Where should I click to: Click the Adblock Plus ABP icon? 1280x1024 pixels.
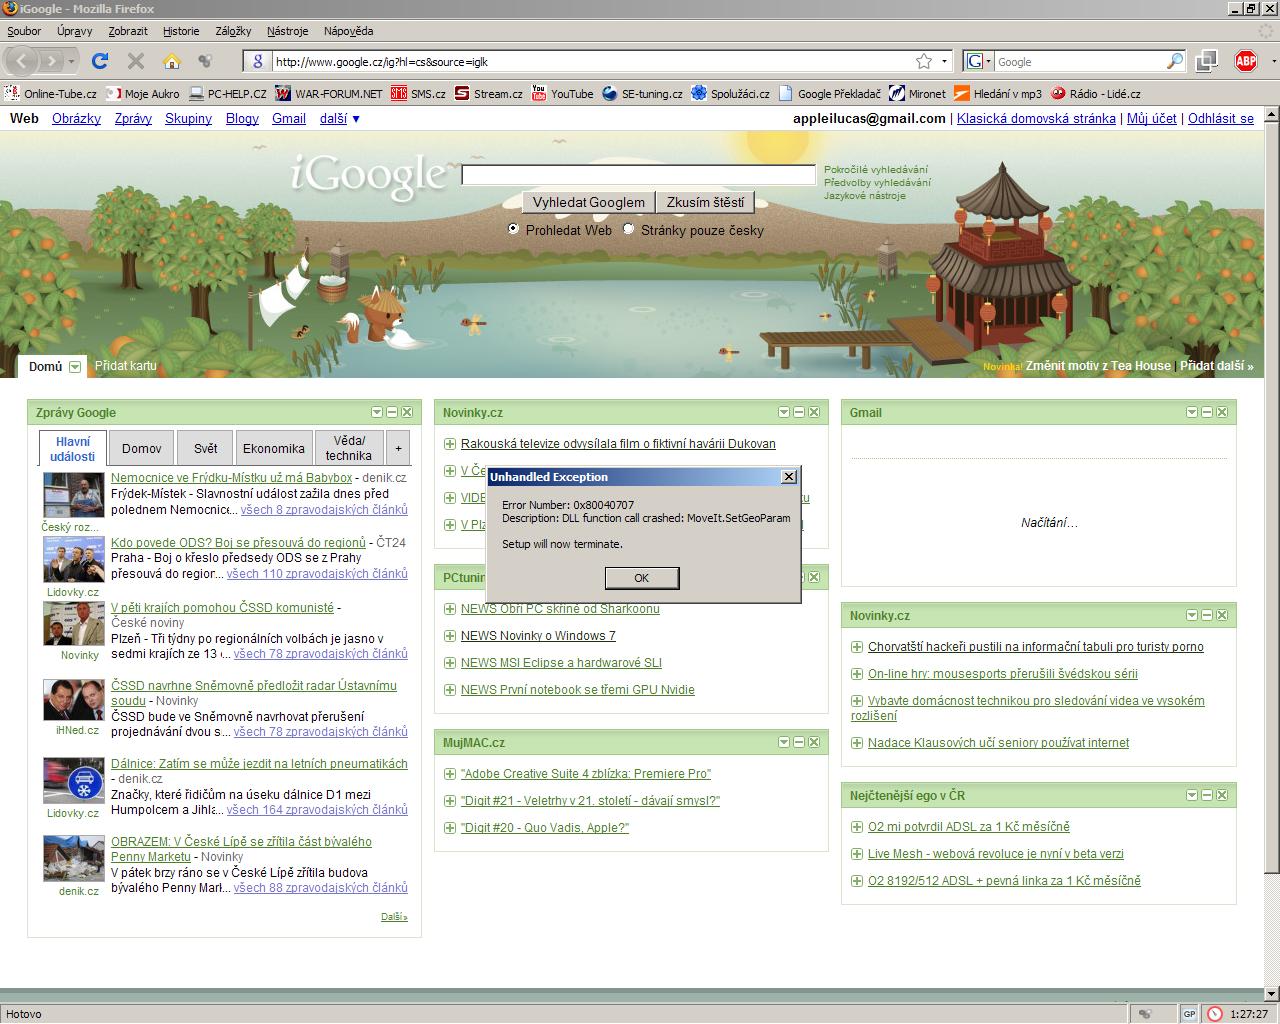tap(1245, 61)
